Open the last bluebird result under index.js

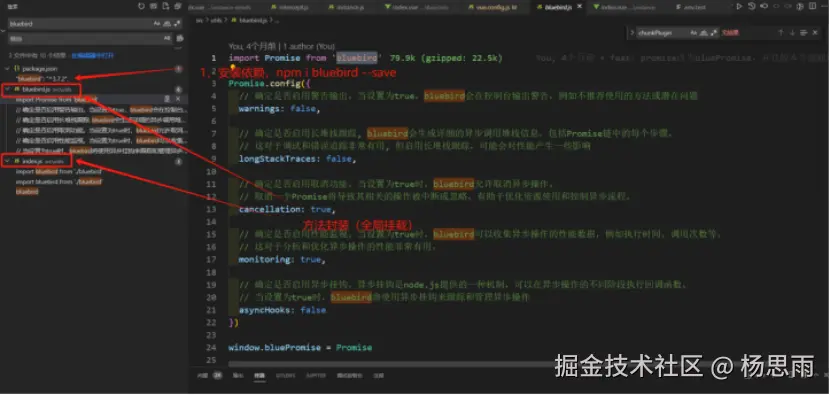[x=27, y=192]
